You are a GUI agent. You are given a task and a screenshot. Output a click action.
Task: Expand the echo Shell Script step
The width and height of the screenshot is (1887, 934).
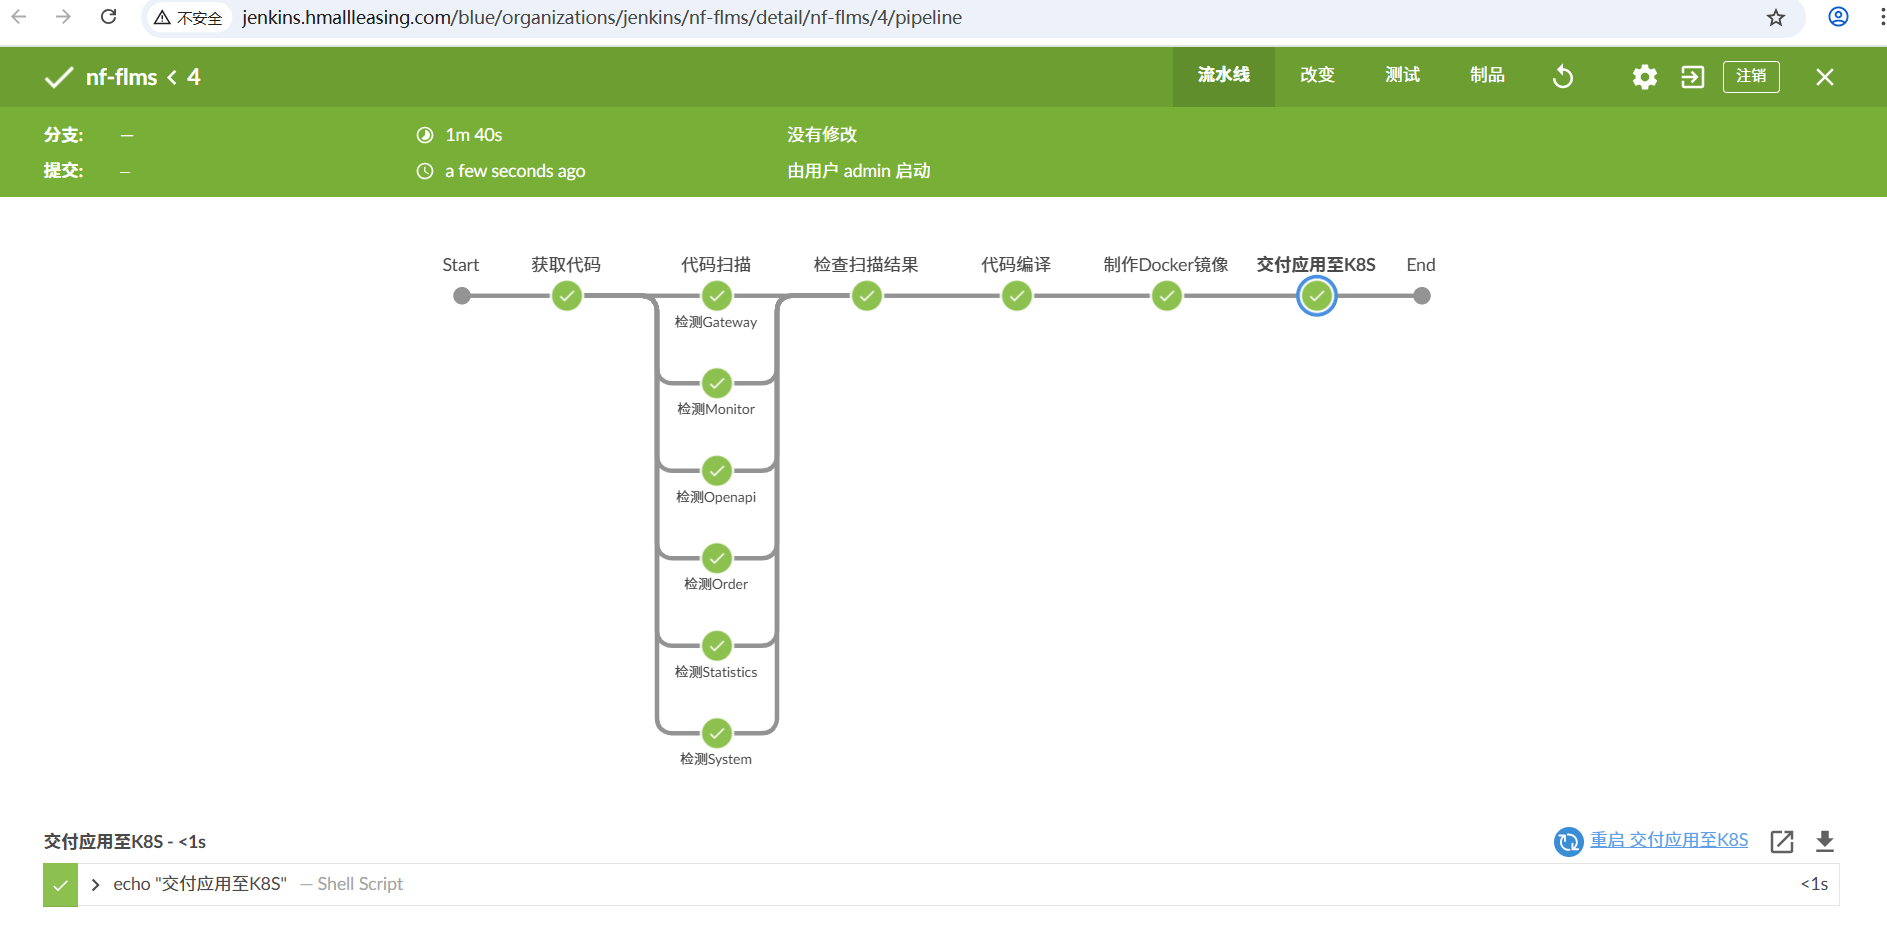(96, 885)
